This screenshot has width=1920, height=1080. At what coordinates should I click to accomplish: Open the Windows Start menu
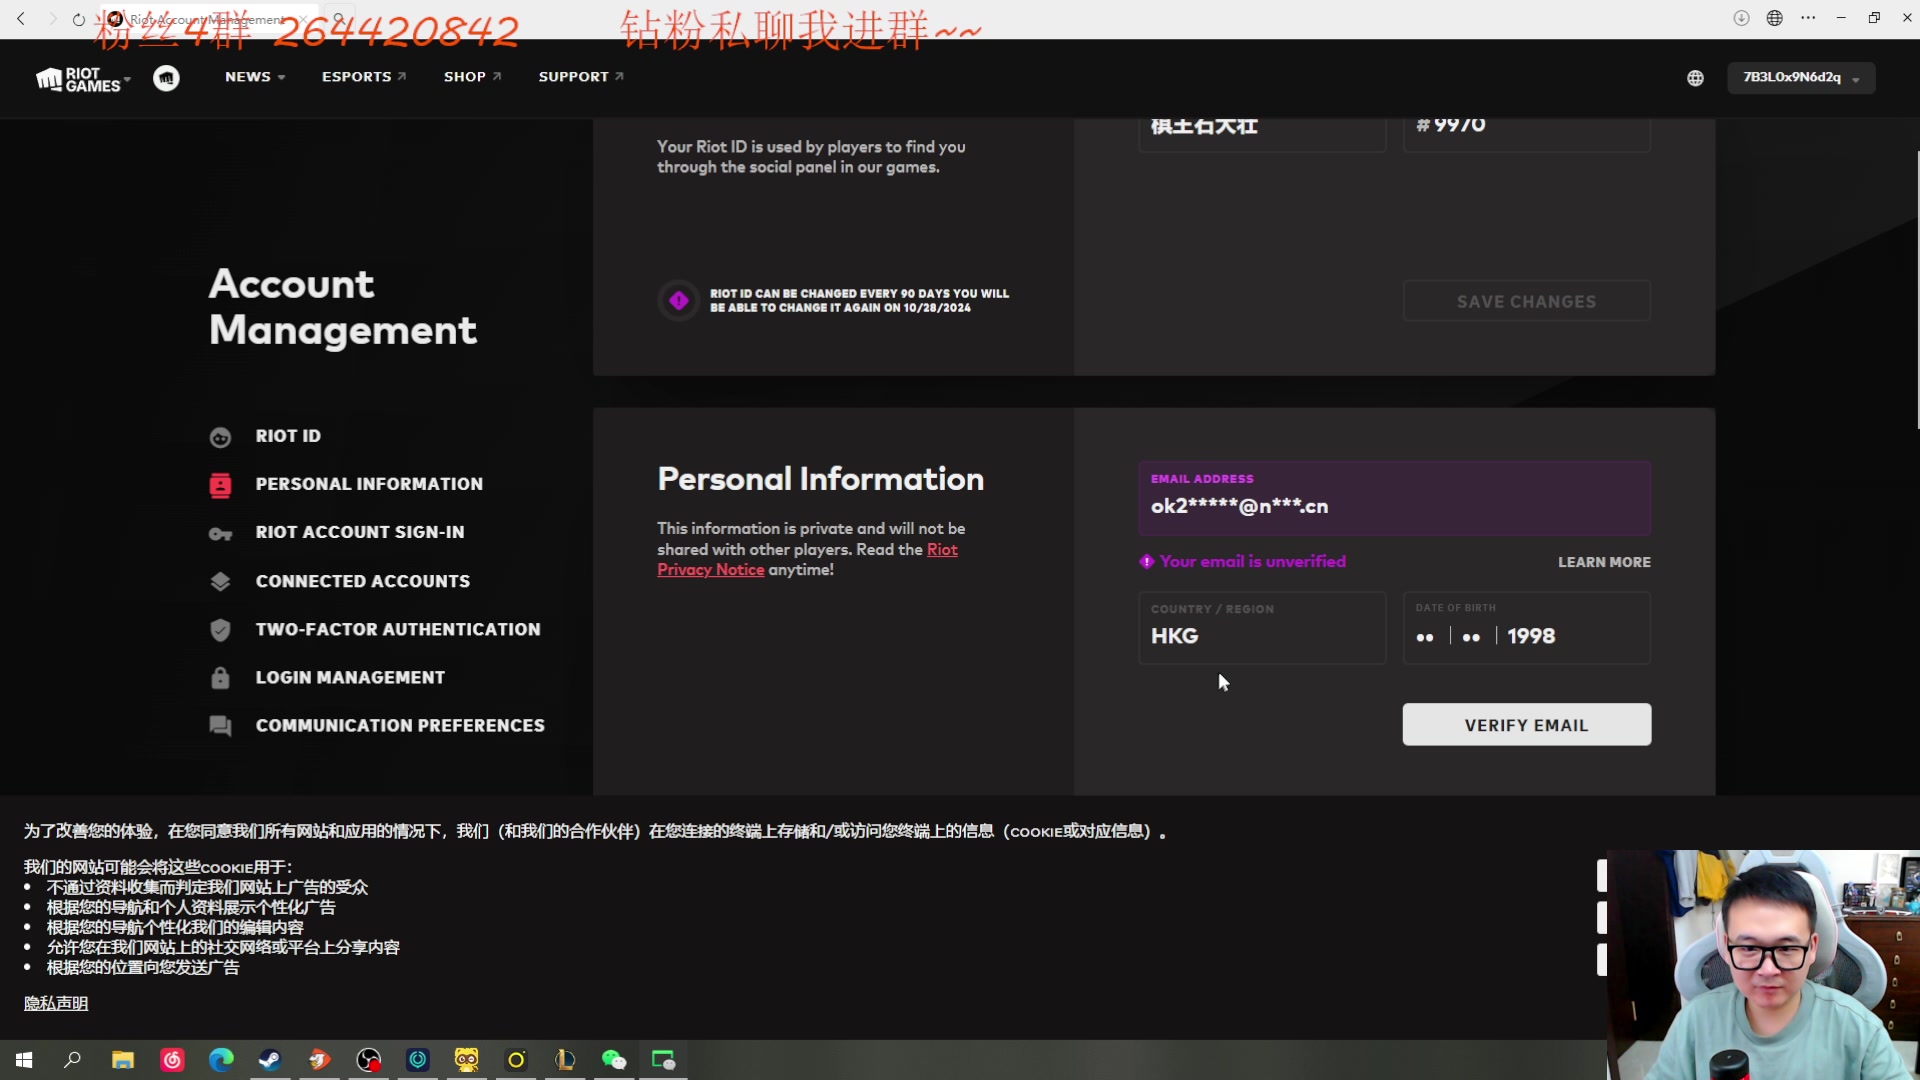(24, 1060)
